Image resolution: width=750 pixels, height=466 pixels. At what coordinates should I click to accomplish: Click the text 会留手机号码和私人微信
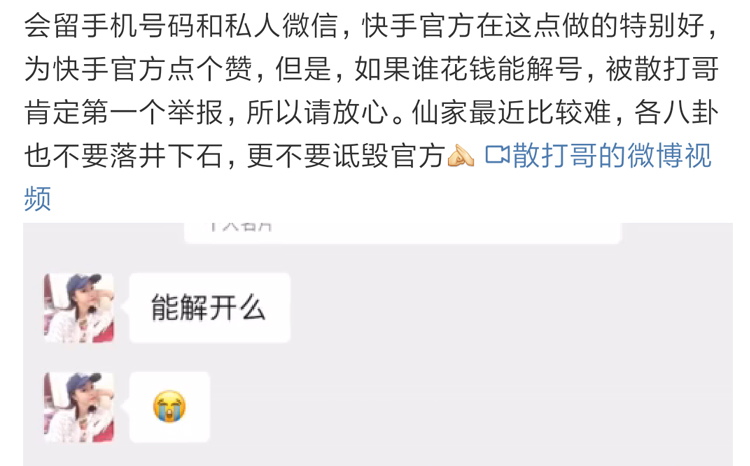[x=181, y=25]
